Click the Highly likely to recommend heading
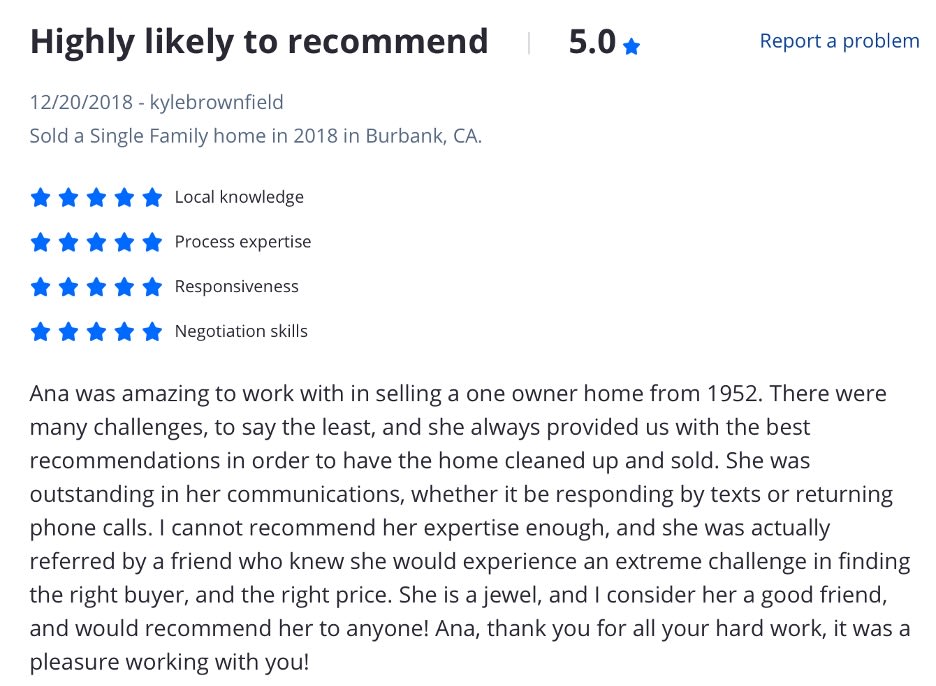 pyautogui.click(x=259, y=42)
